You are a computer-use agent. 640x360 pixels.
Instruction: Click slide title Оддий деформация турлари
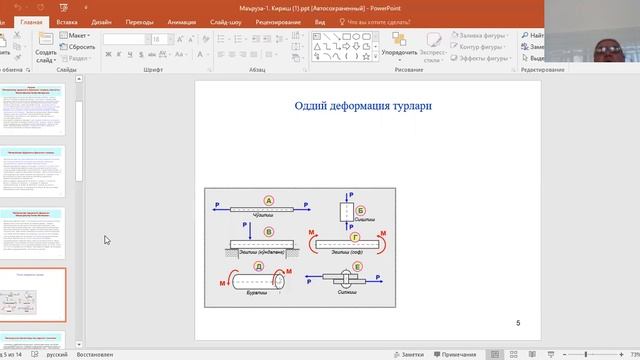point(363,106)
